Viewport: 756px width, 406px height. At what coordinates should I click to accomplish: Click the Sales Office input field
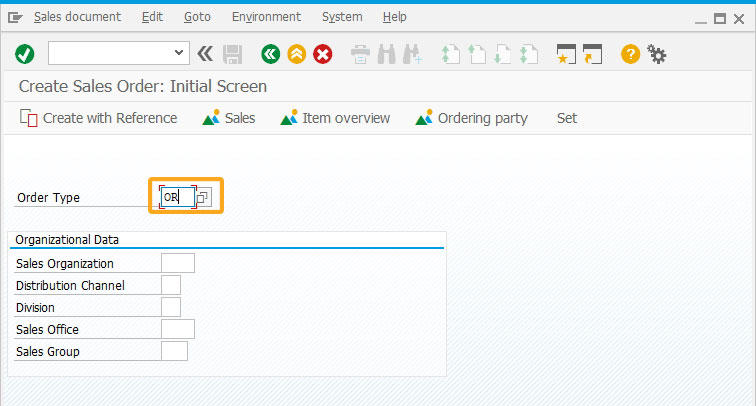[178, 329]
